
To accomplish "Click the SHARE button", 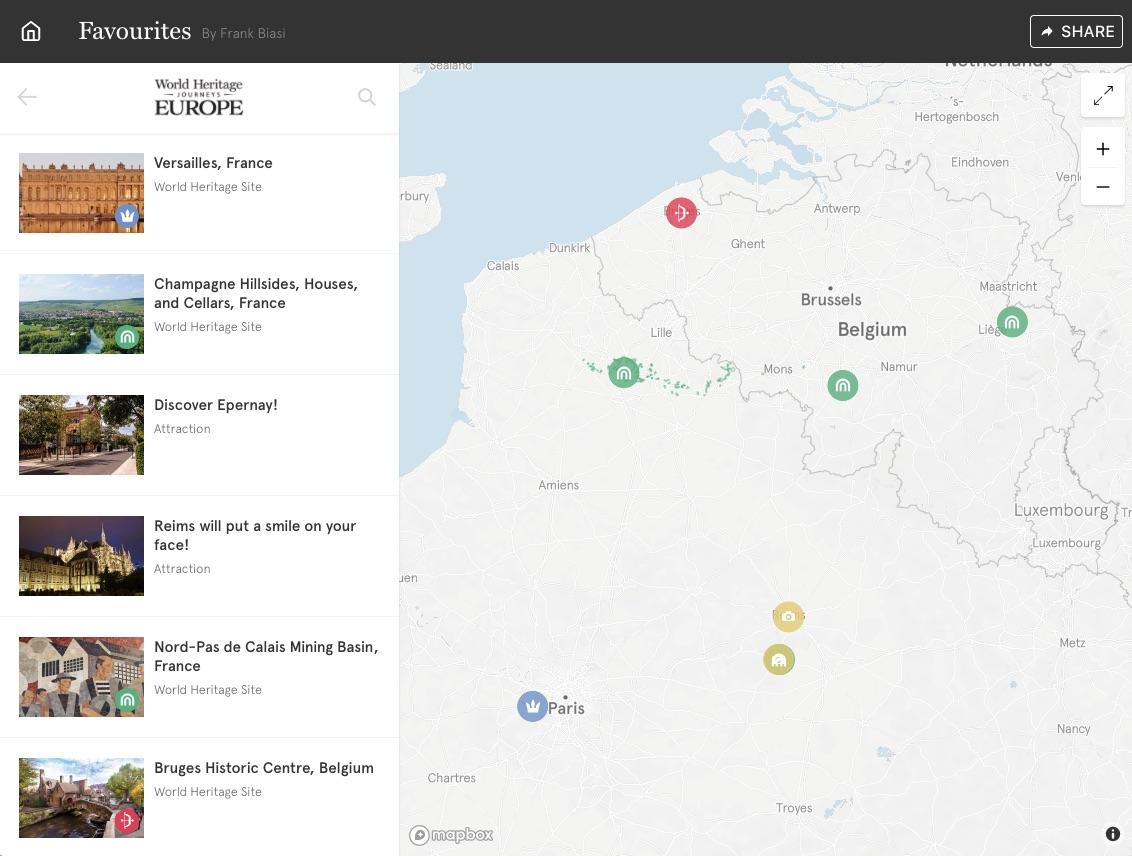I will tap(1076, 31).
